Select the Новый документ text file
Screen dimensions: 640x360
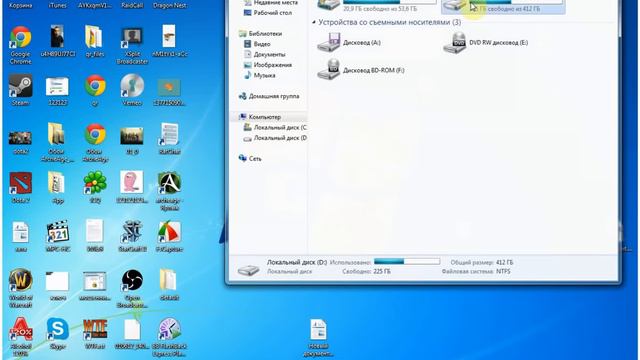tap(318, 337)
